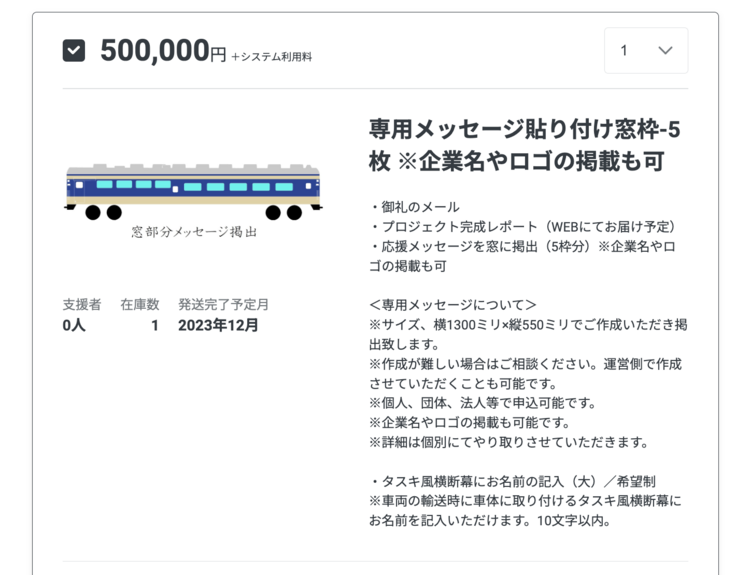Screen dimensions: 736x575
Task: Click the 作成が難しい場合はご相談ください note
Action: tap(526, 364)
